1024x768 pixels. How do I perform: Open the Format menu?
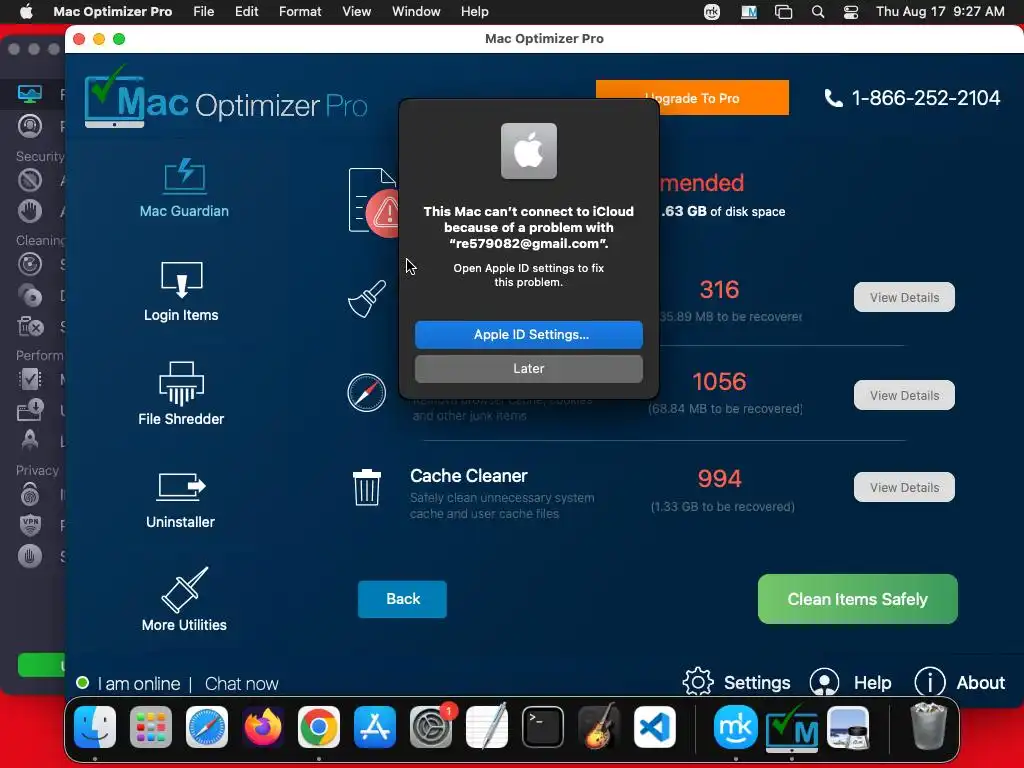coord(300,12)
